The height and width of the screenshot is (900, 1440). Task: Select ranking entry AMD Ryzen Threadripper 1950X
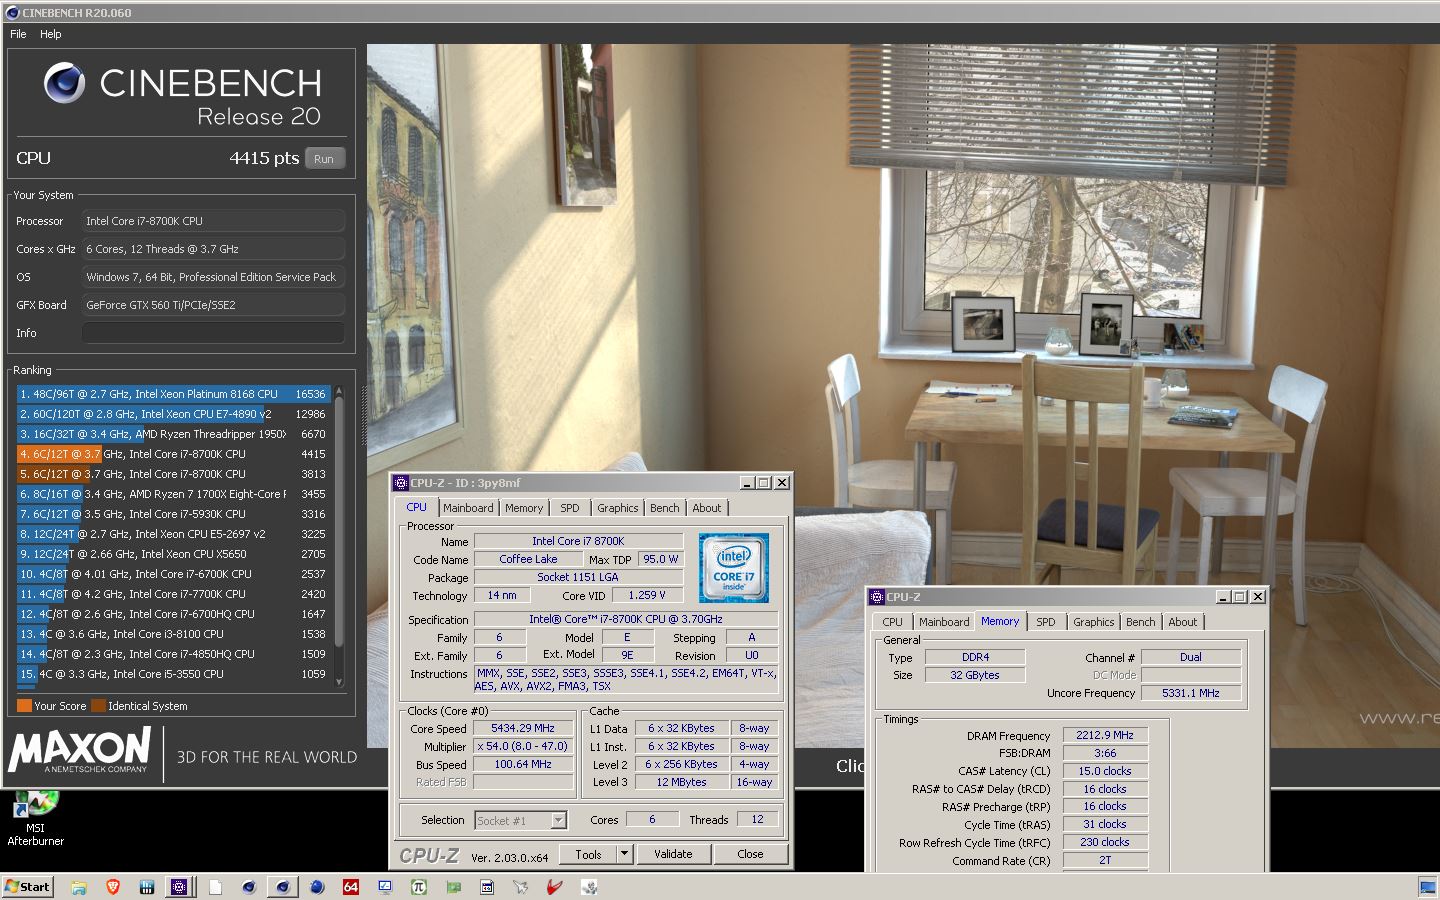[173, 434]
